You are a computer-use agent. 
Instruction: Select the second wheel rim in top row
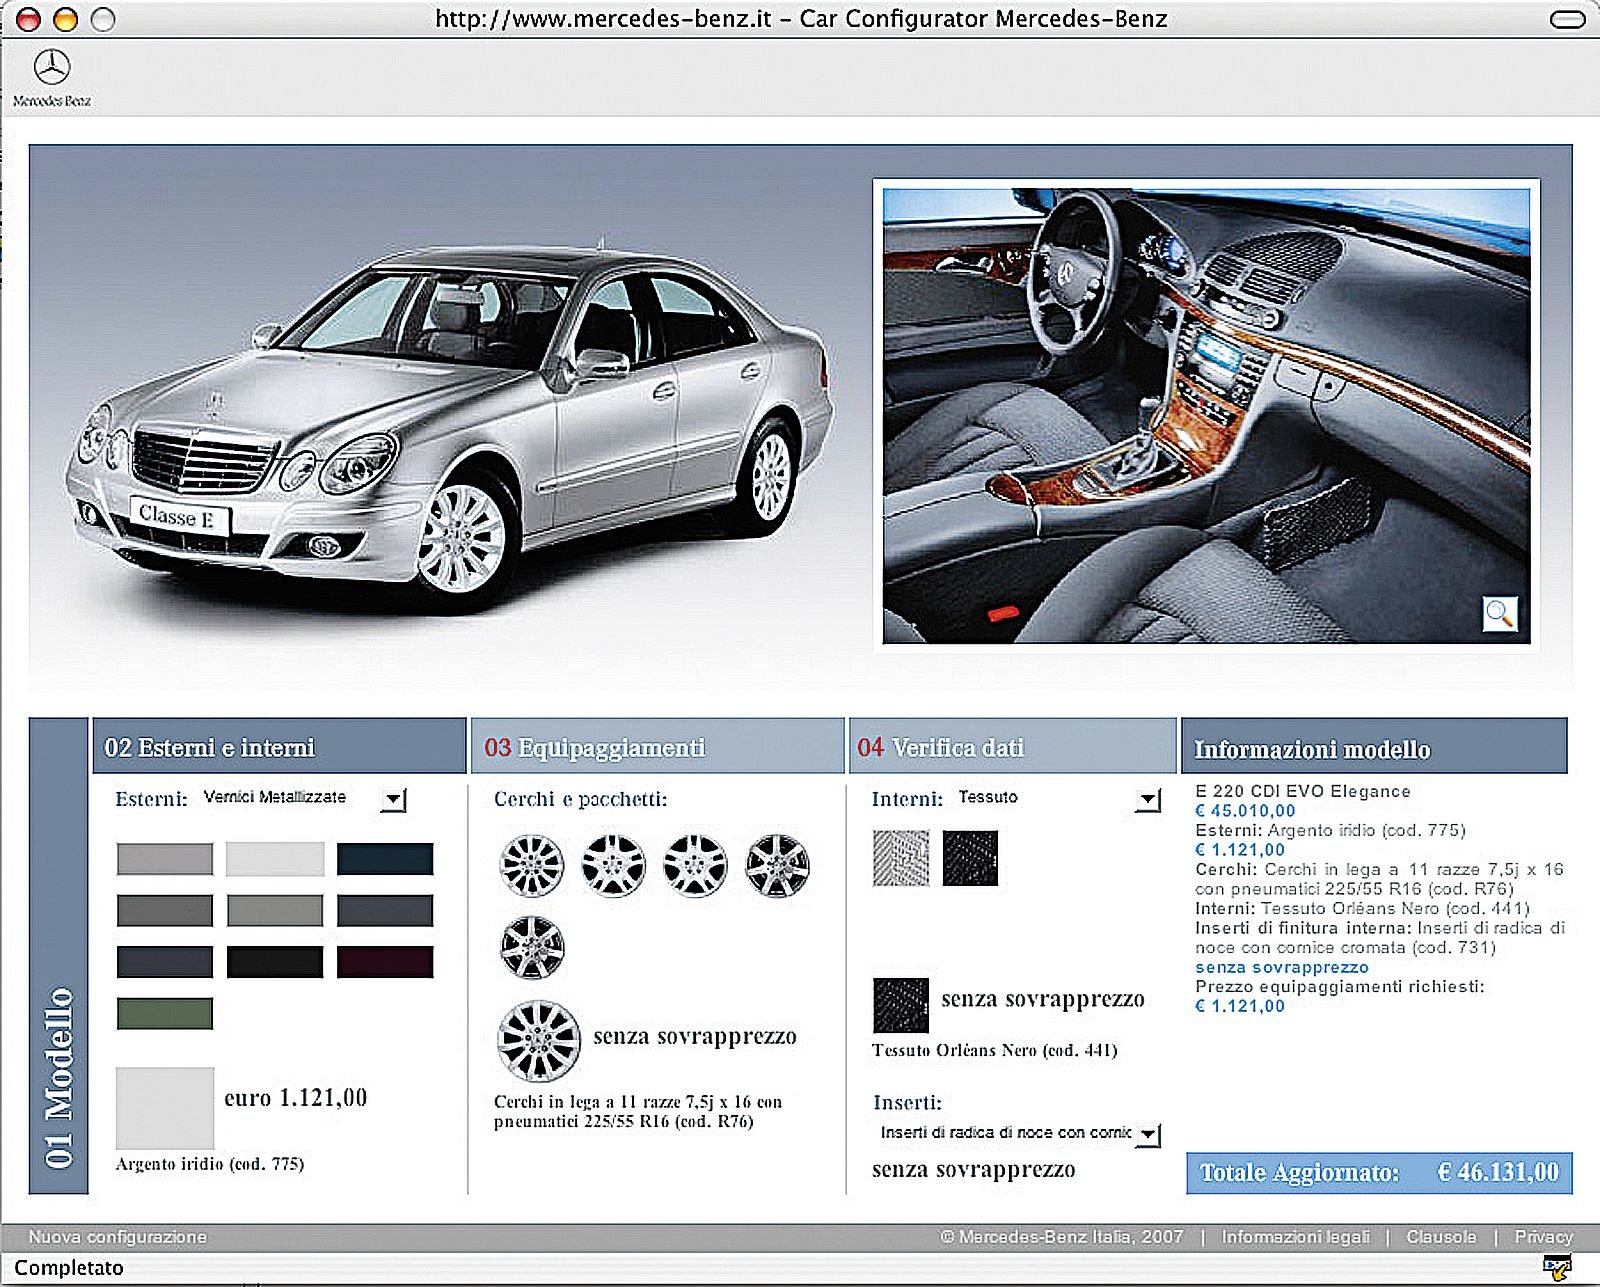point(613,865)
